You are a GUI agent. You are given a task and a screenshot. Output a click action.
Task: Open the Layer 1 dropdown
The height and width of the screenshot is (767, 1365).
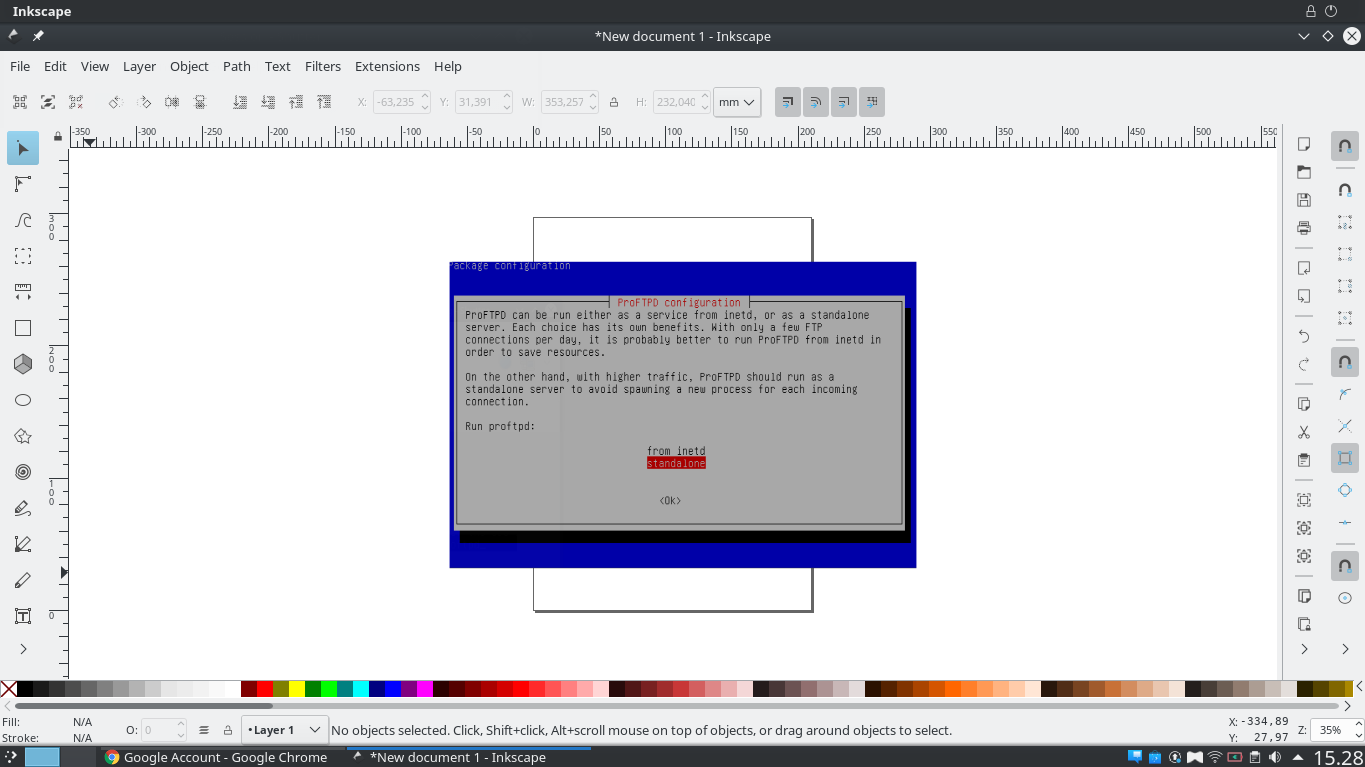point(285,730)
